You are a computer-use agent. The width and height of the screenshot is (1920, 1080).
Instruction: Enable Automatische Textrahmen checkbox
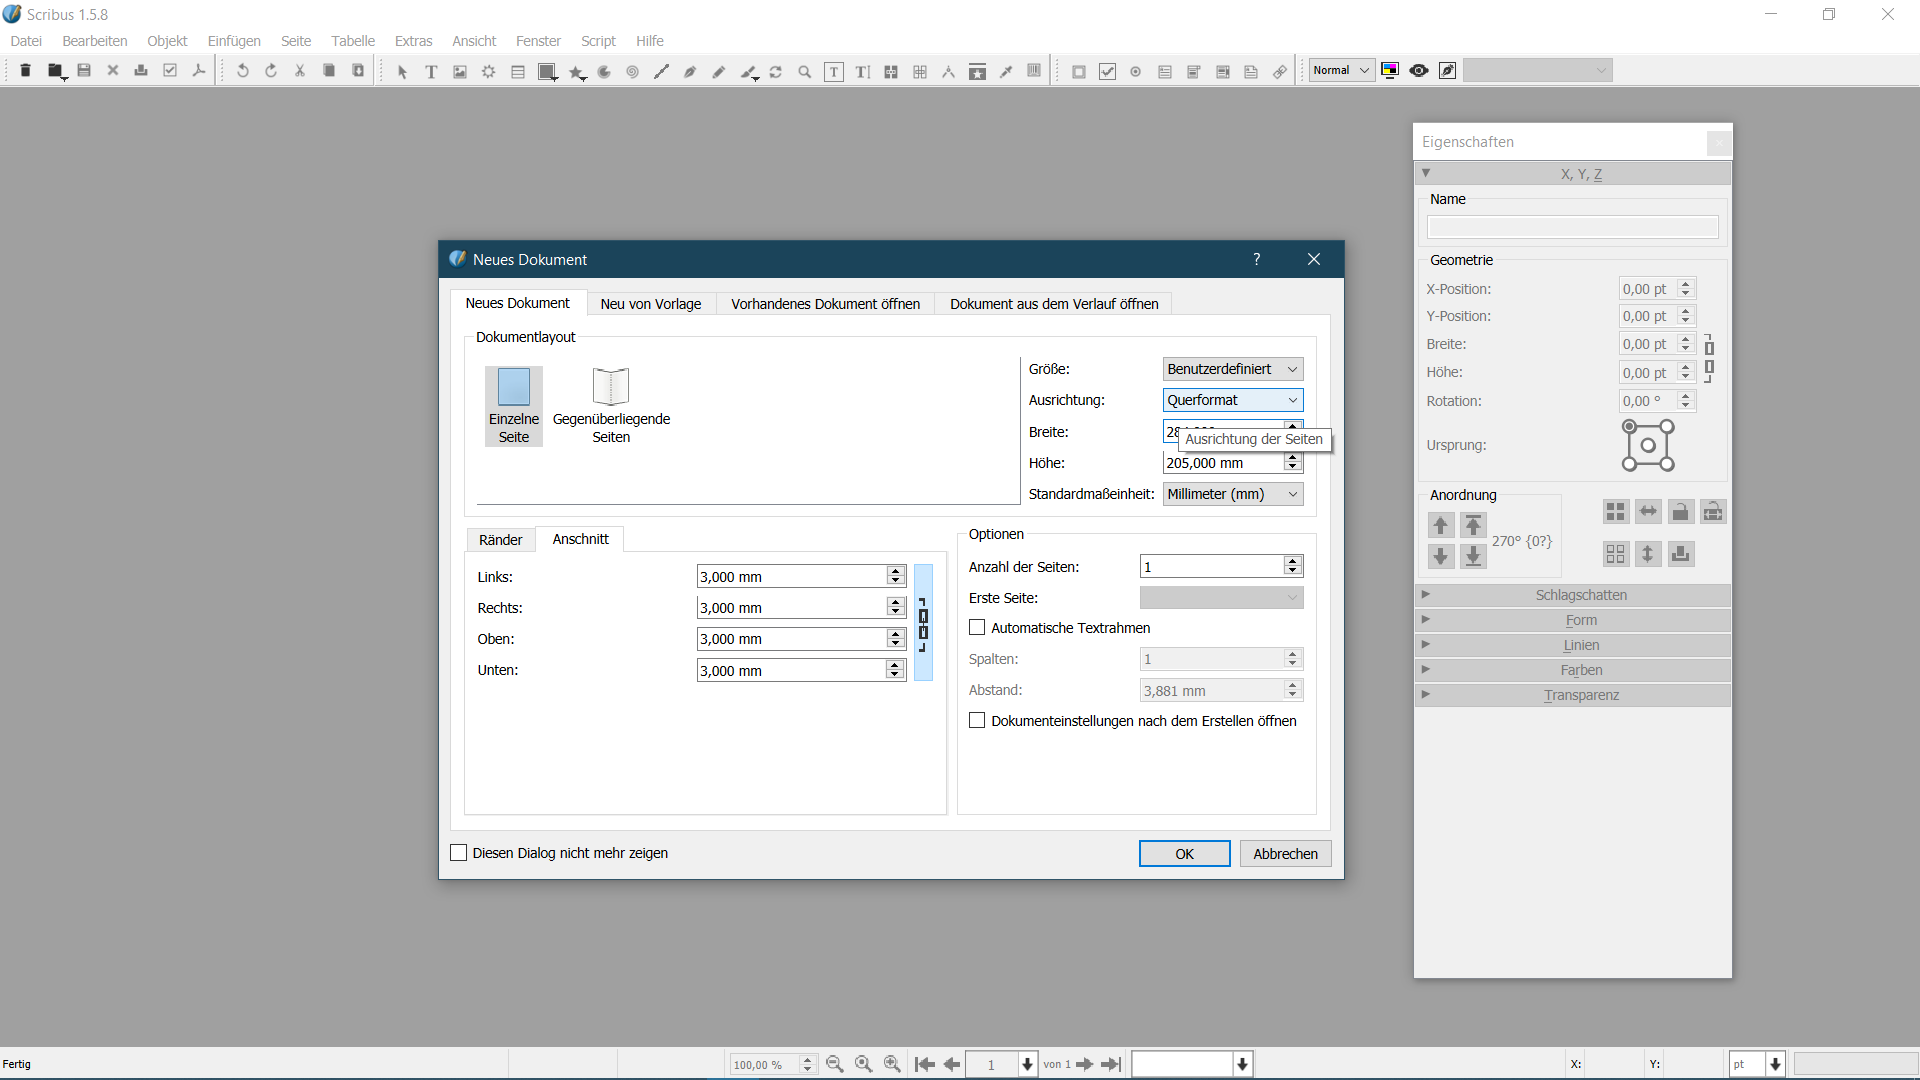click(x=977, y=628)
